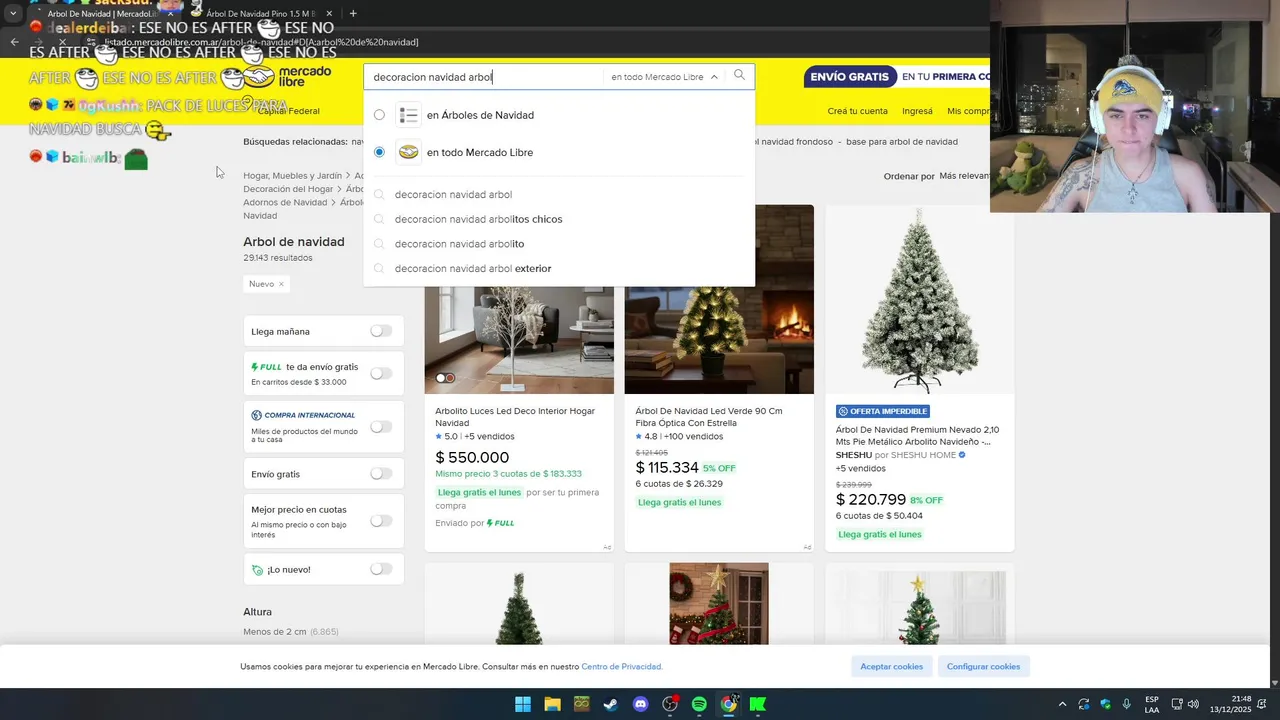Open Windows Security tray icon
This screenshot has width=1280, height=720.
pos(1105,704)
